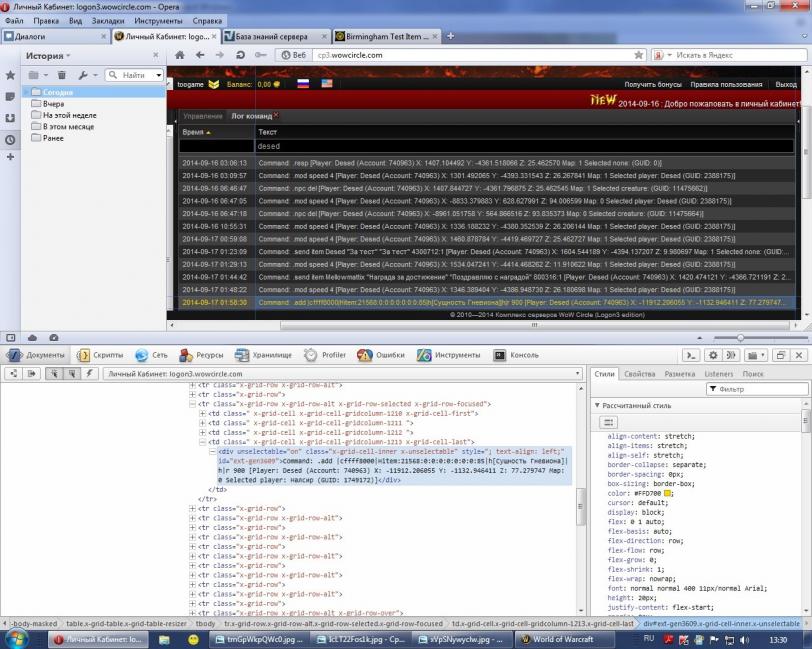The width and height of the screenshot is (812, 649).
Task: Click the bookmarks star in Opera sidebar
Action: tap(10, 75)
